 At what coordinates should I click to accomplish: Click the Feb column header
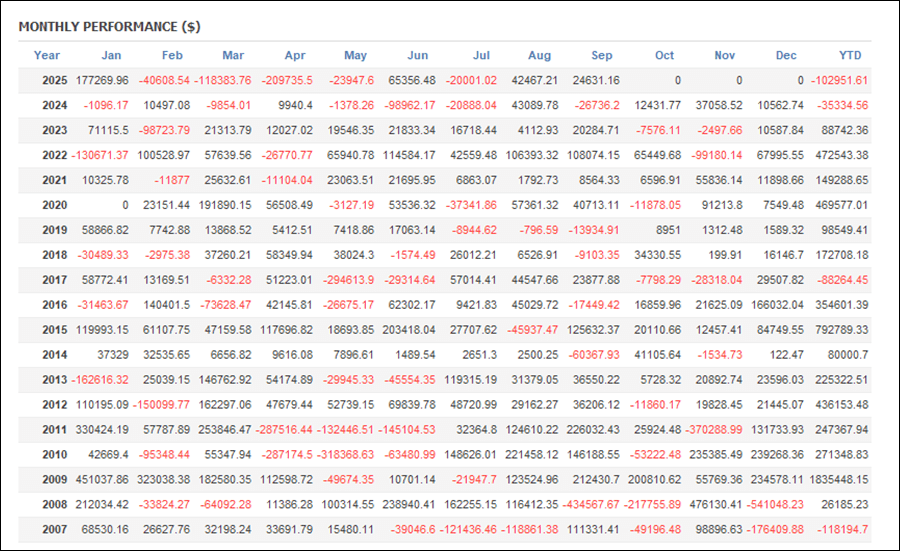172,56
